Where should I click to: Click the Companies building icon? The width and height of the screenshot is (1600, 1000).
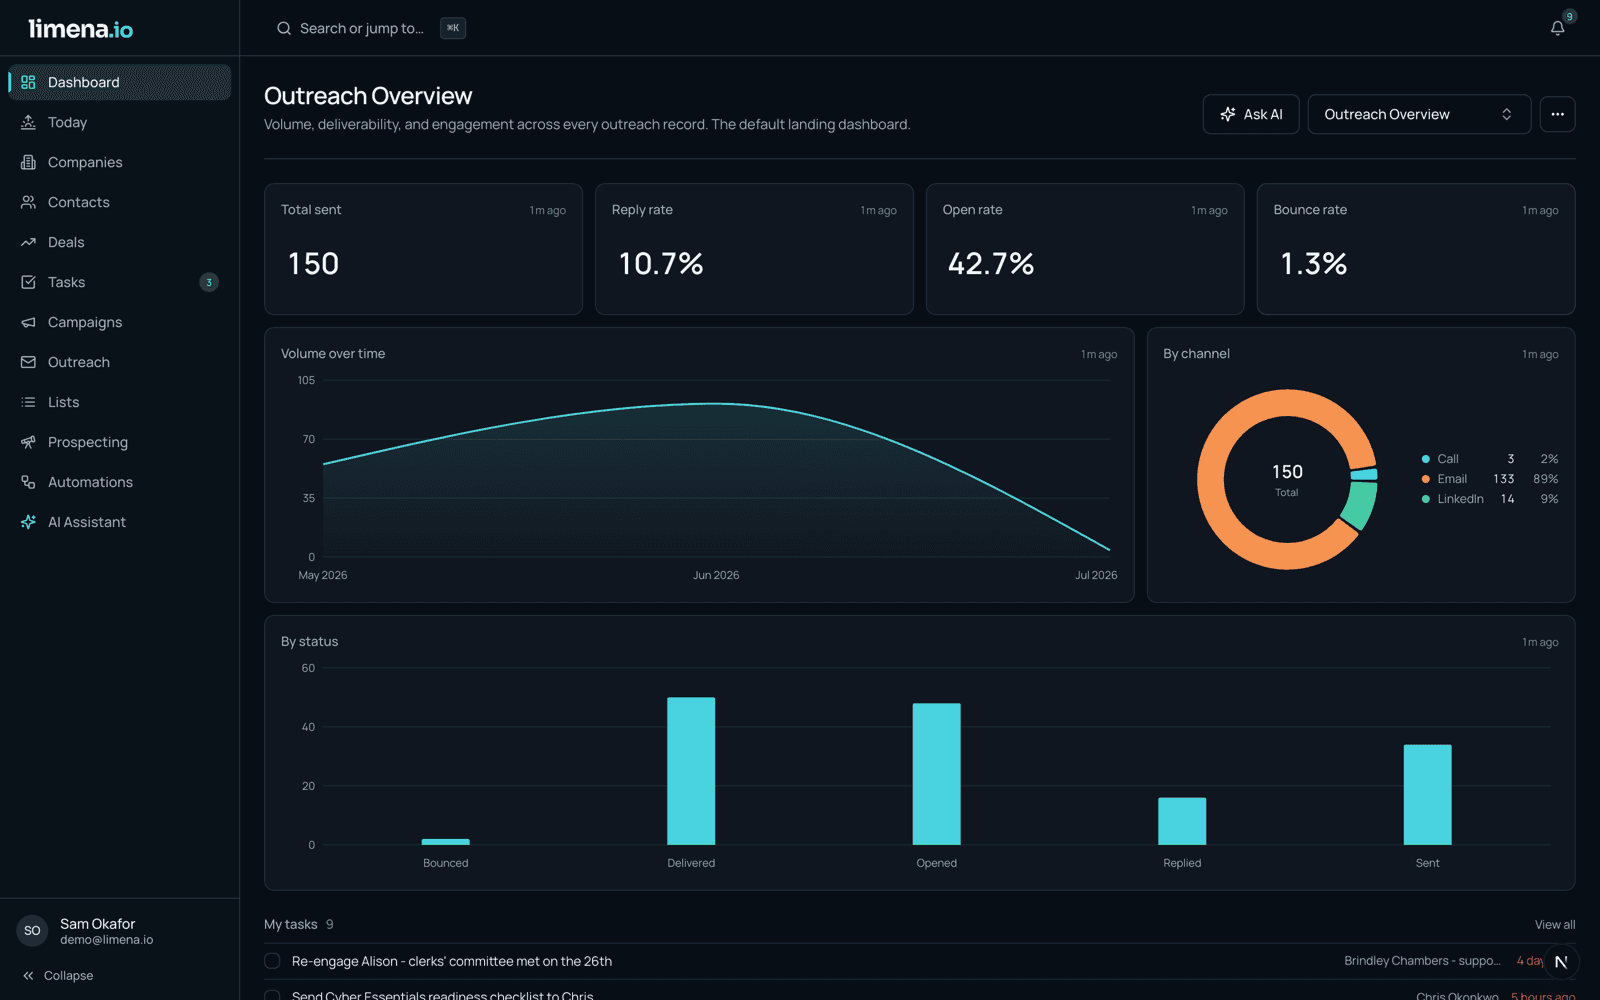(28, 162)
